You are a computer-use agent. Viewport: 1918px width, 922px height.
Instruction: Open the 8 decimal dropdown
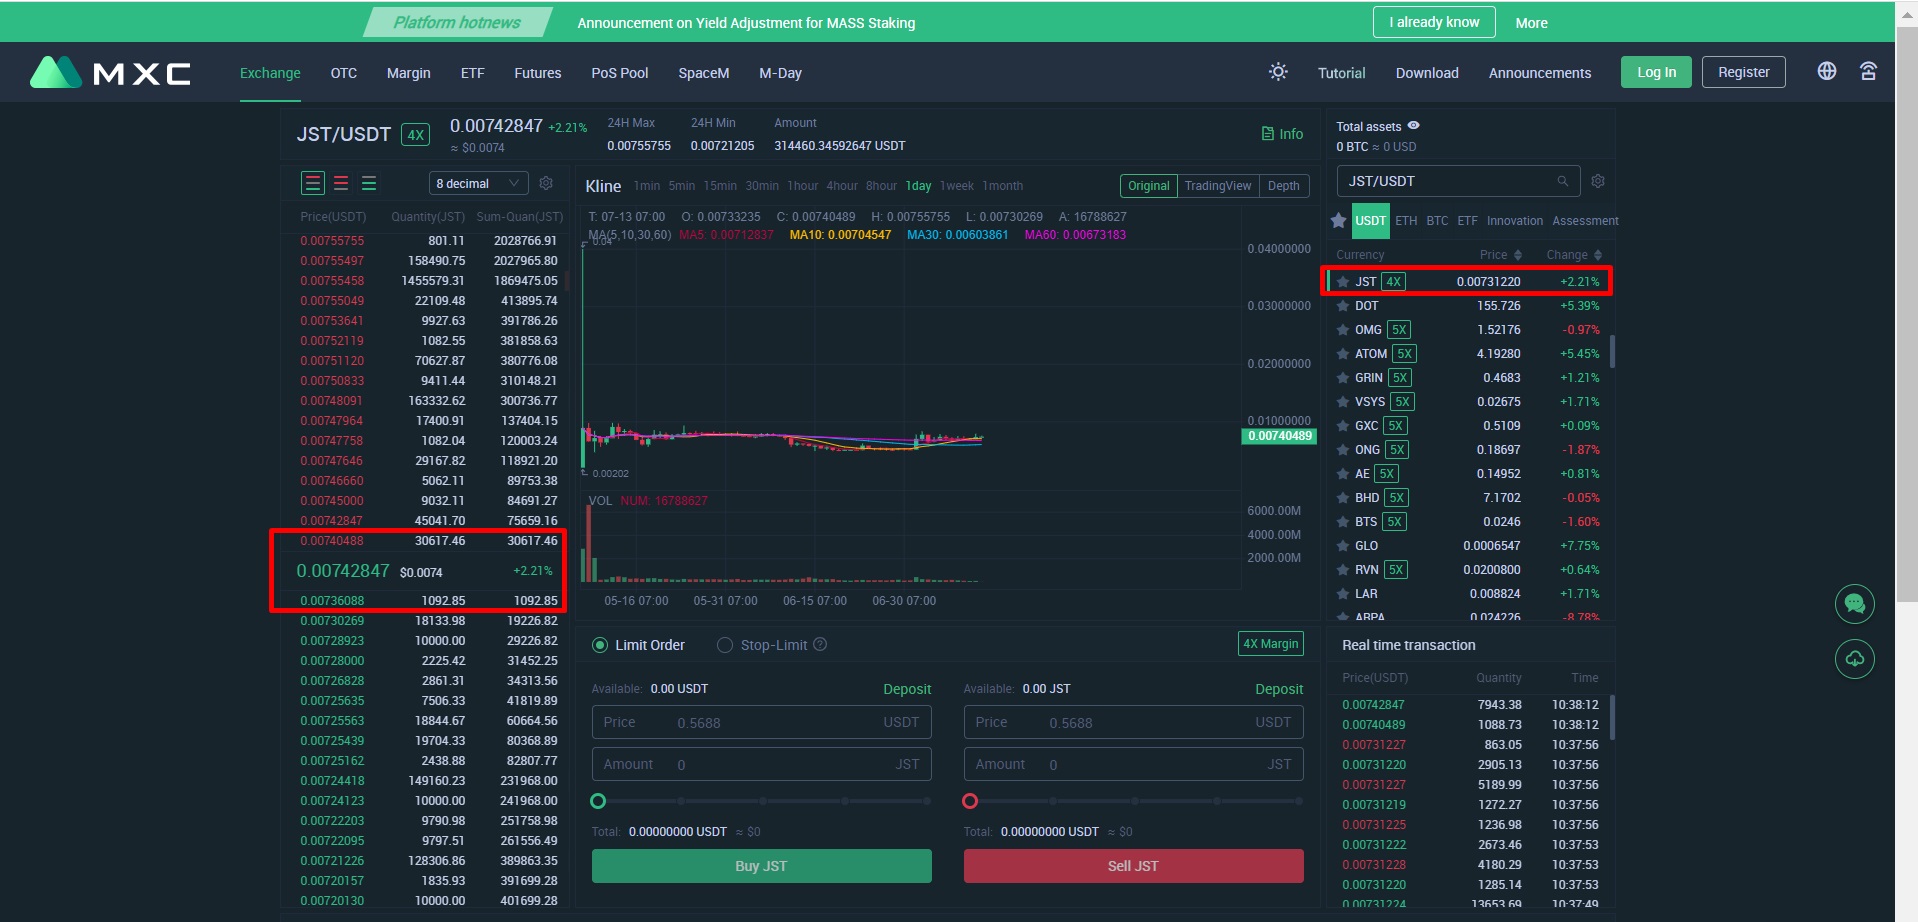click(478, 183)
